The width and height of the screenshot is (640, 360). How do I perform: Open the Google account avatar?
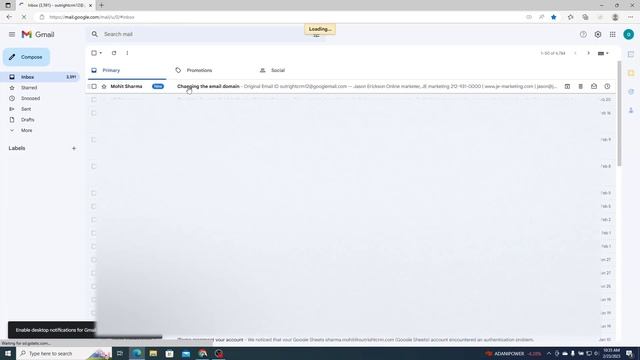coord(629,35)
